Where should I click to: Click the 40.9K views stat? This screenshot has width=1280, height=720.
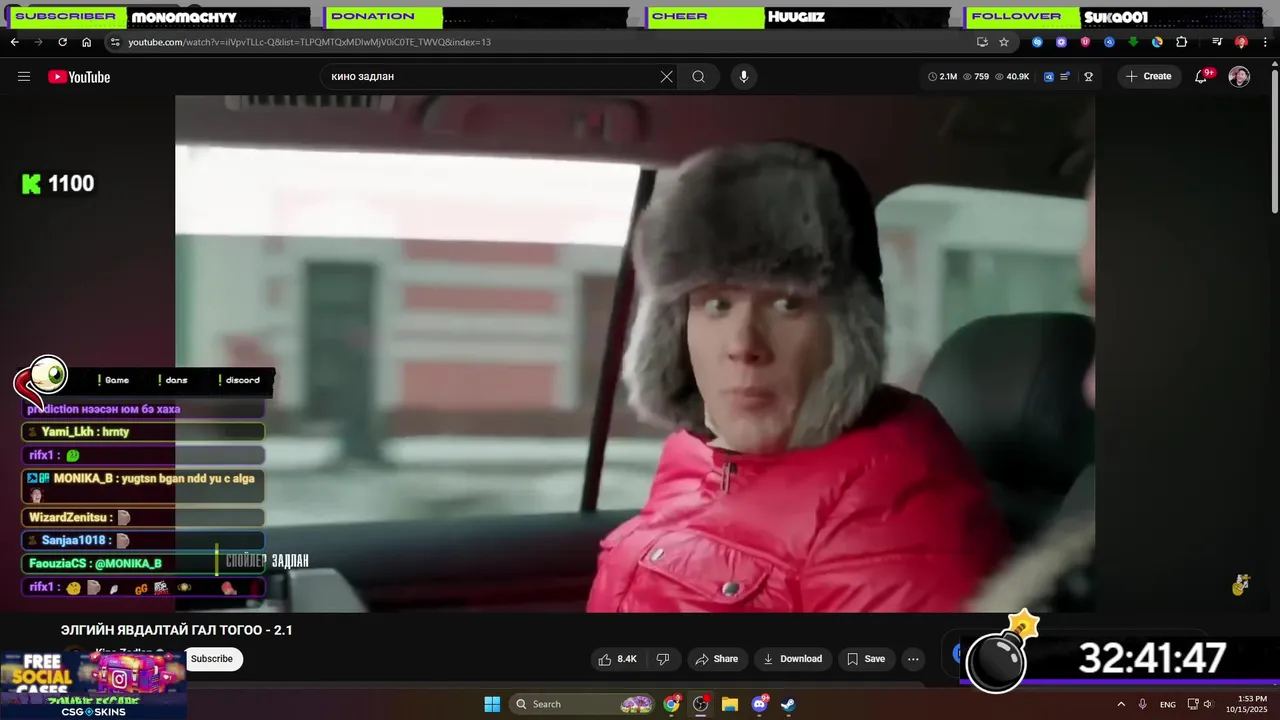tap(1012, 76)
